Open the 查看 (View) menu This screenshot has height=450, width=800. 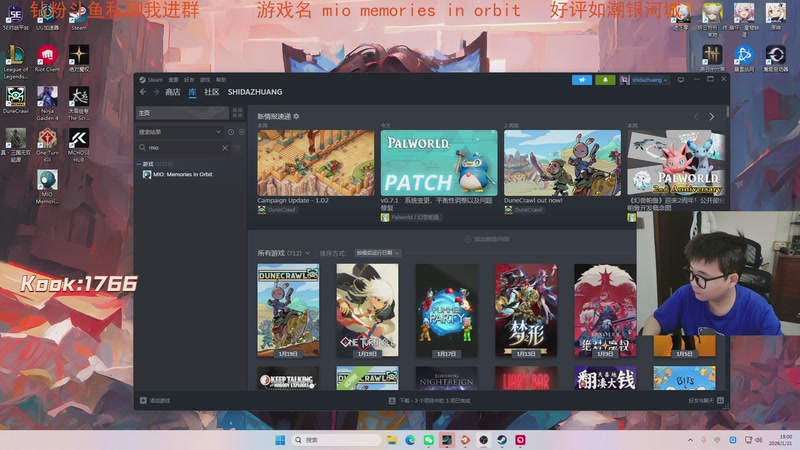(x=173, y=80)
